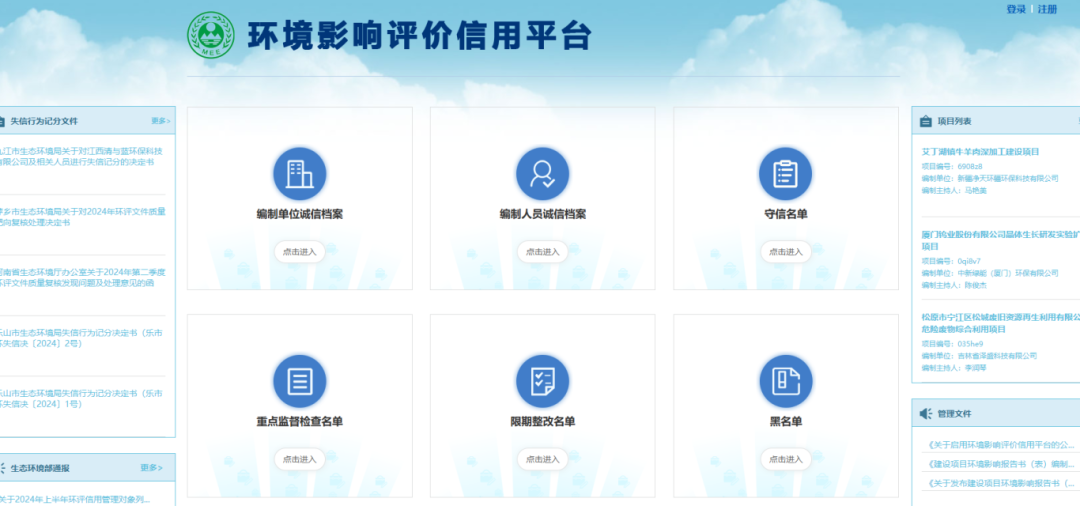1080x506 pixels.
Task: Open the 编制单位诚信档案 title text
Action: [x=300, y=215]
